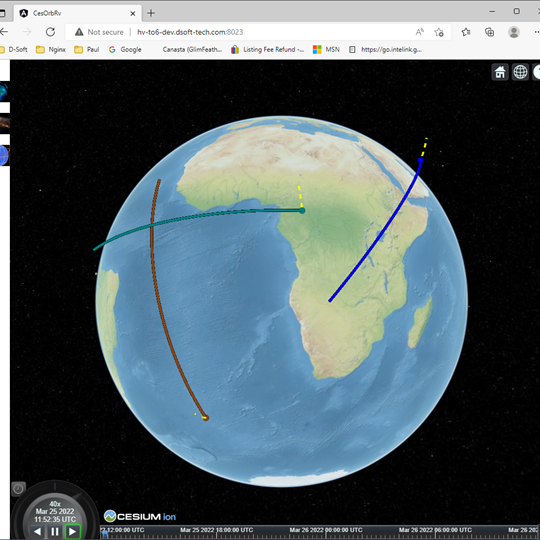Image resolution: width=540 pixels, height=540 pixels.
Task: Click the reverse playback arrow
Action: [x=38, y=531]
